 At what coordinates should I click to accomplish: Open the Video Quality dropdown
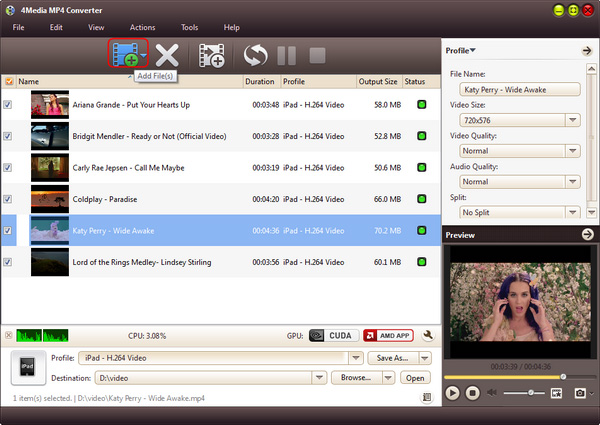572,151
